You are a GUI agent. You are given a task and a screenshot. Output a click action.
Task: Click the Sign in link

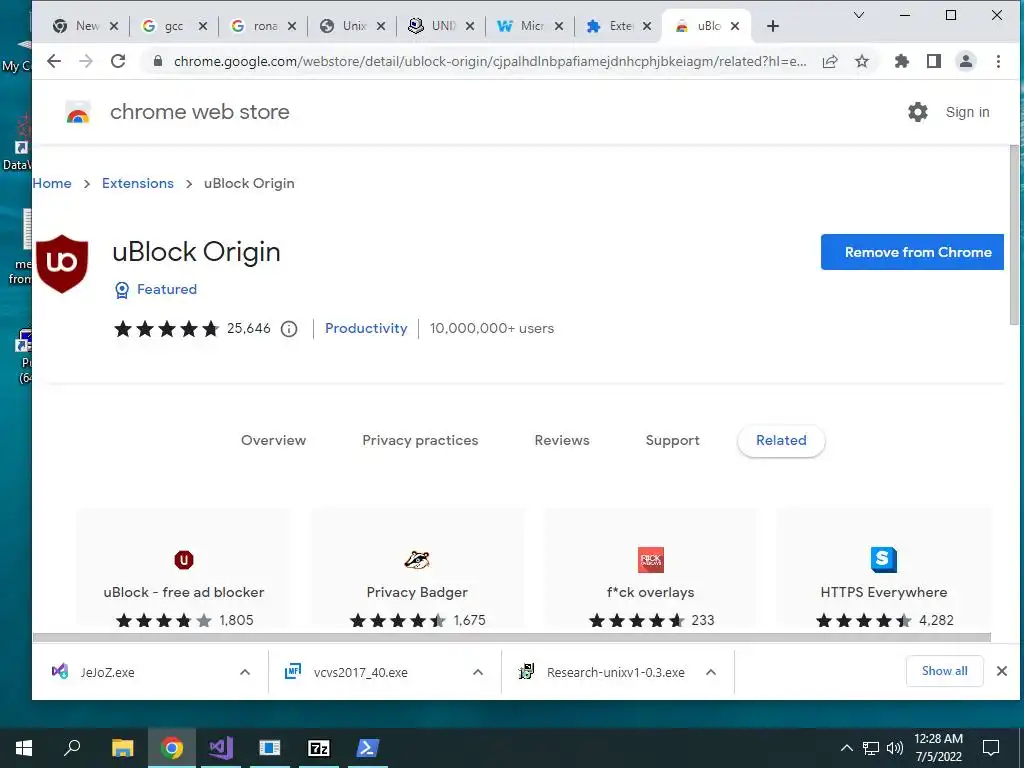(967, 112)
